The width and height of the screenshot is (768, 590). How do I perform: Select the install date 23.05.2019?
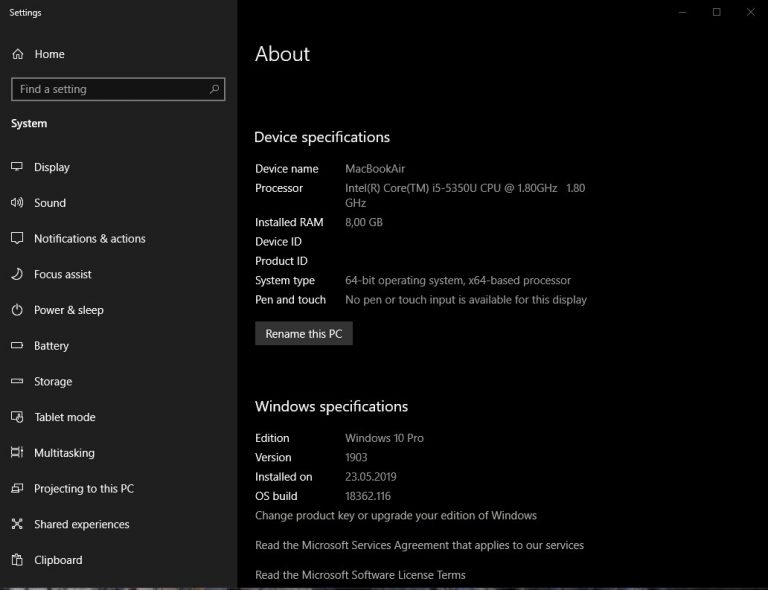371,477
